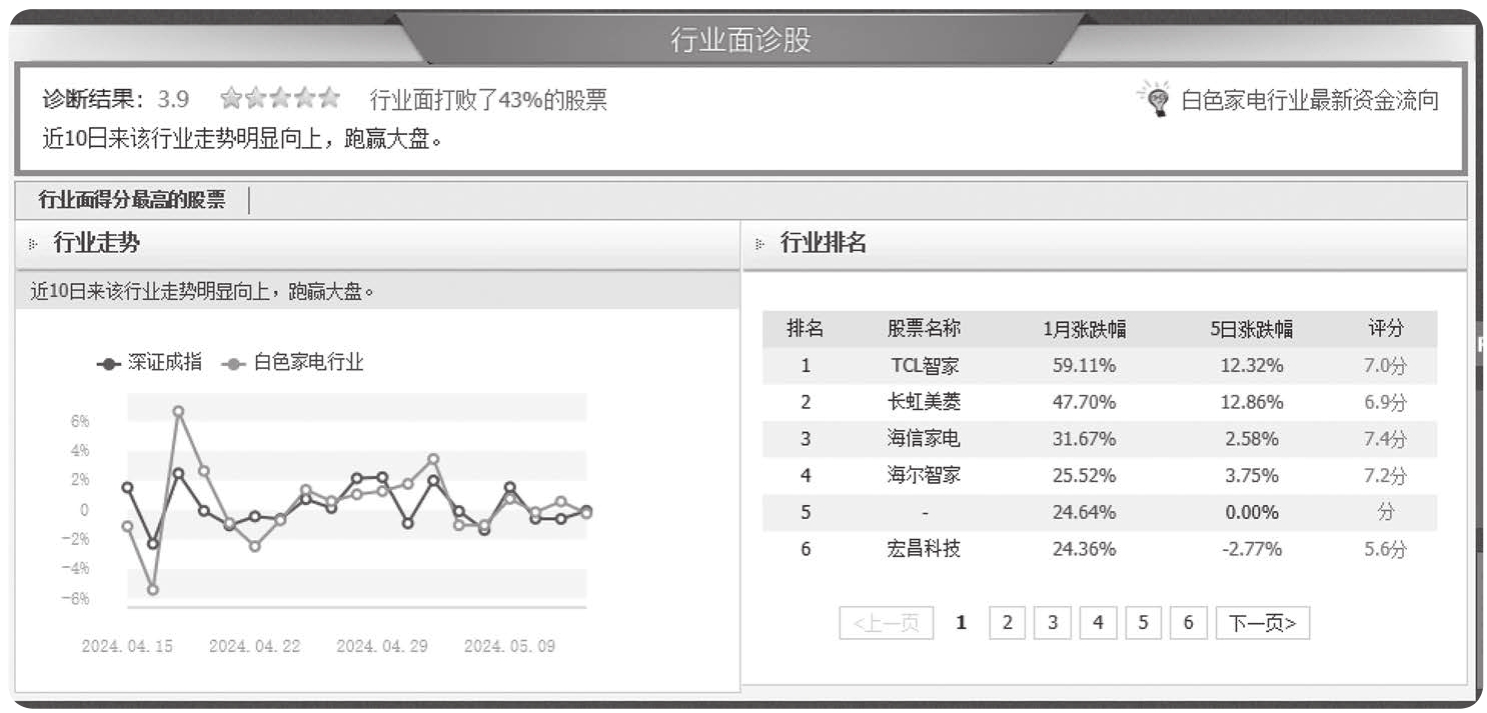Viewport: 1487px width, 713px height.
Task: Click the -2.77% five-day change value
Action: coord(1251,549)
